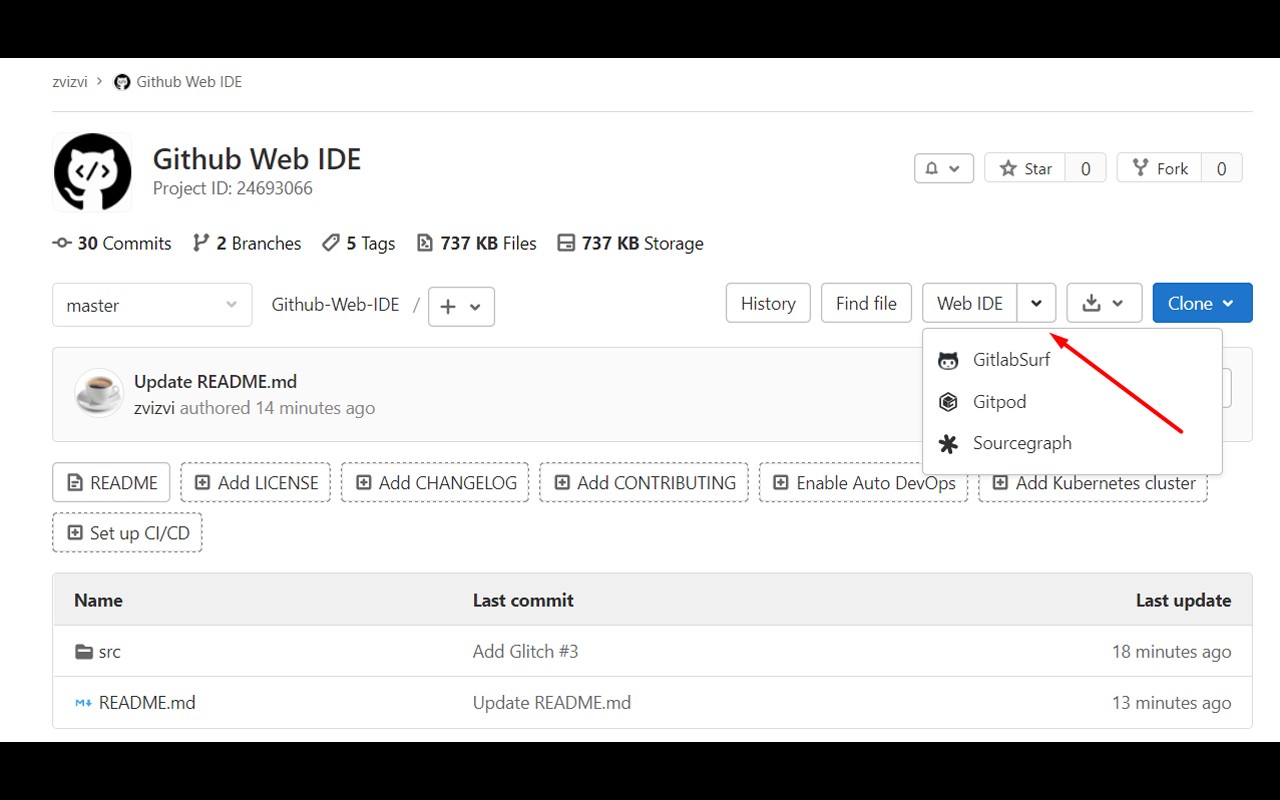The width and height of the screenshot is (1280, 800).
Task: Open the Clone dropdown button
Action: [x=1201, y=303]
